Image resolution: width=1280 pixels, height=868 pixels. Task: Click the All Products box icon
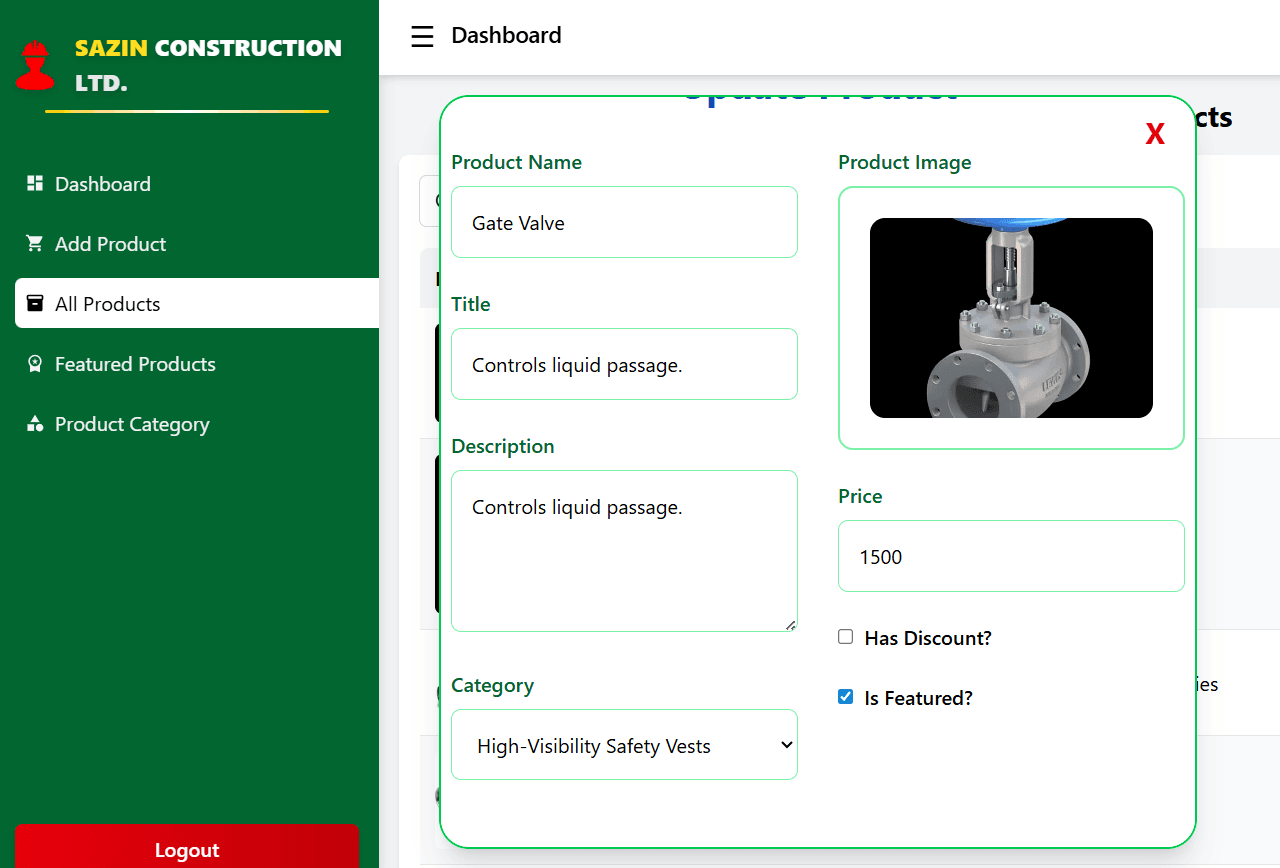click(35, 303)
